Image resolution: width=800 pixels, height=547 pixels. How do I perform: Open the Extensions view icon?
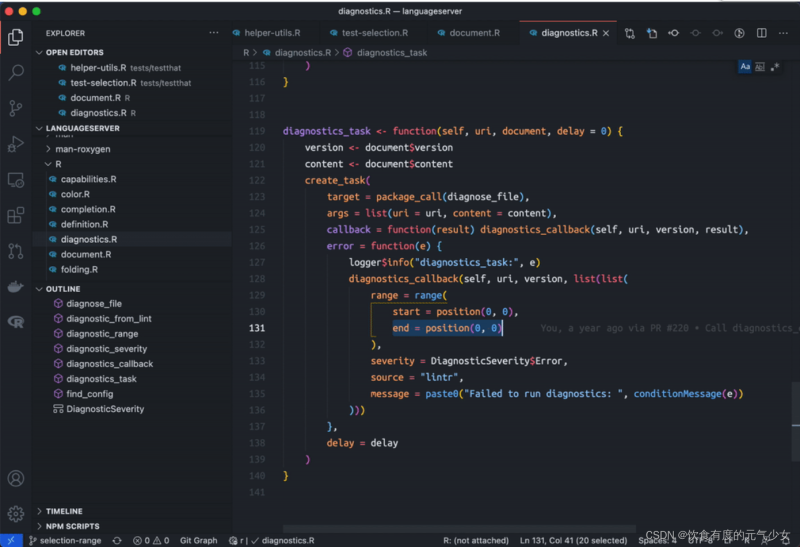point(15,215)
